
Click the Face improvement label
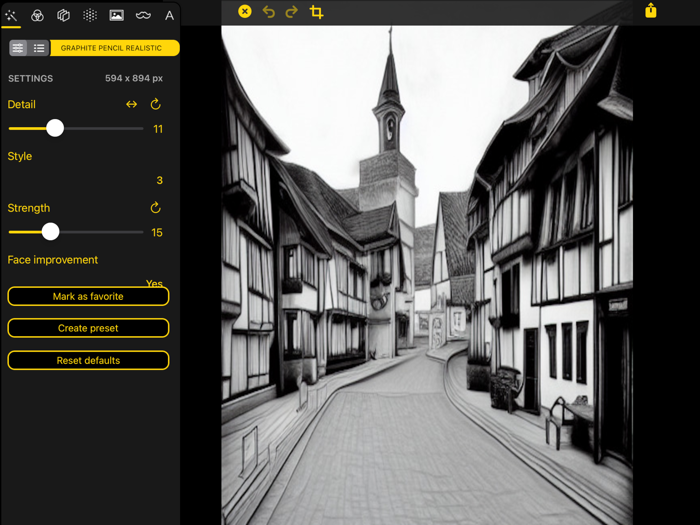[53, 260]
